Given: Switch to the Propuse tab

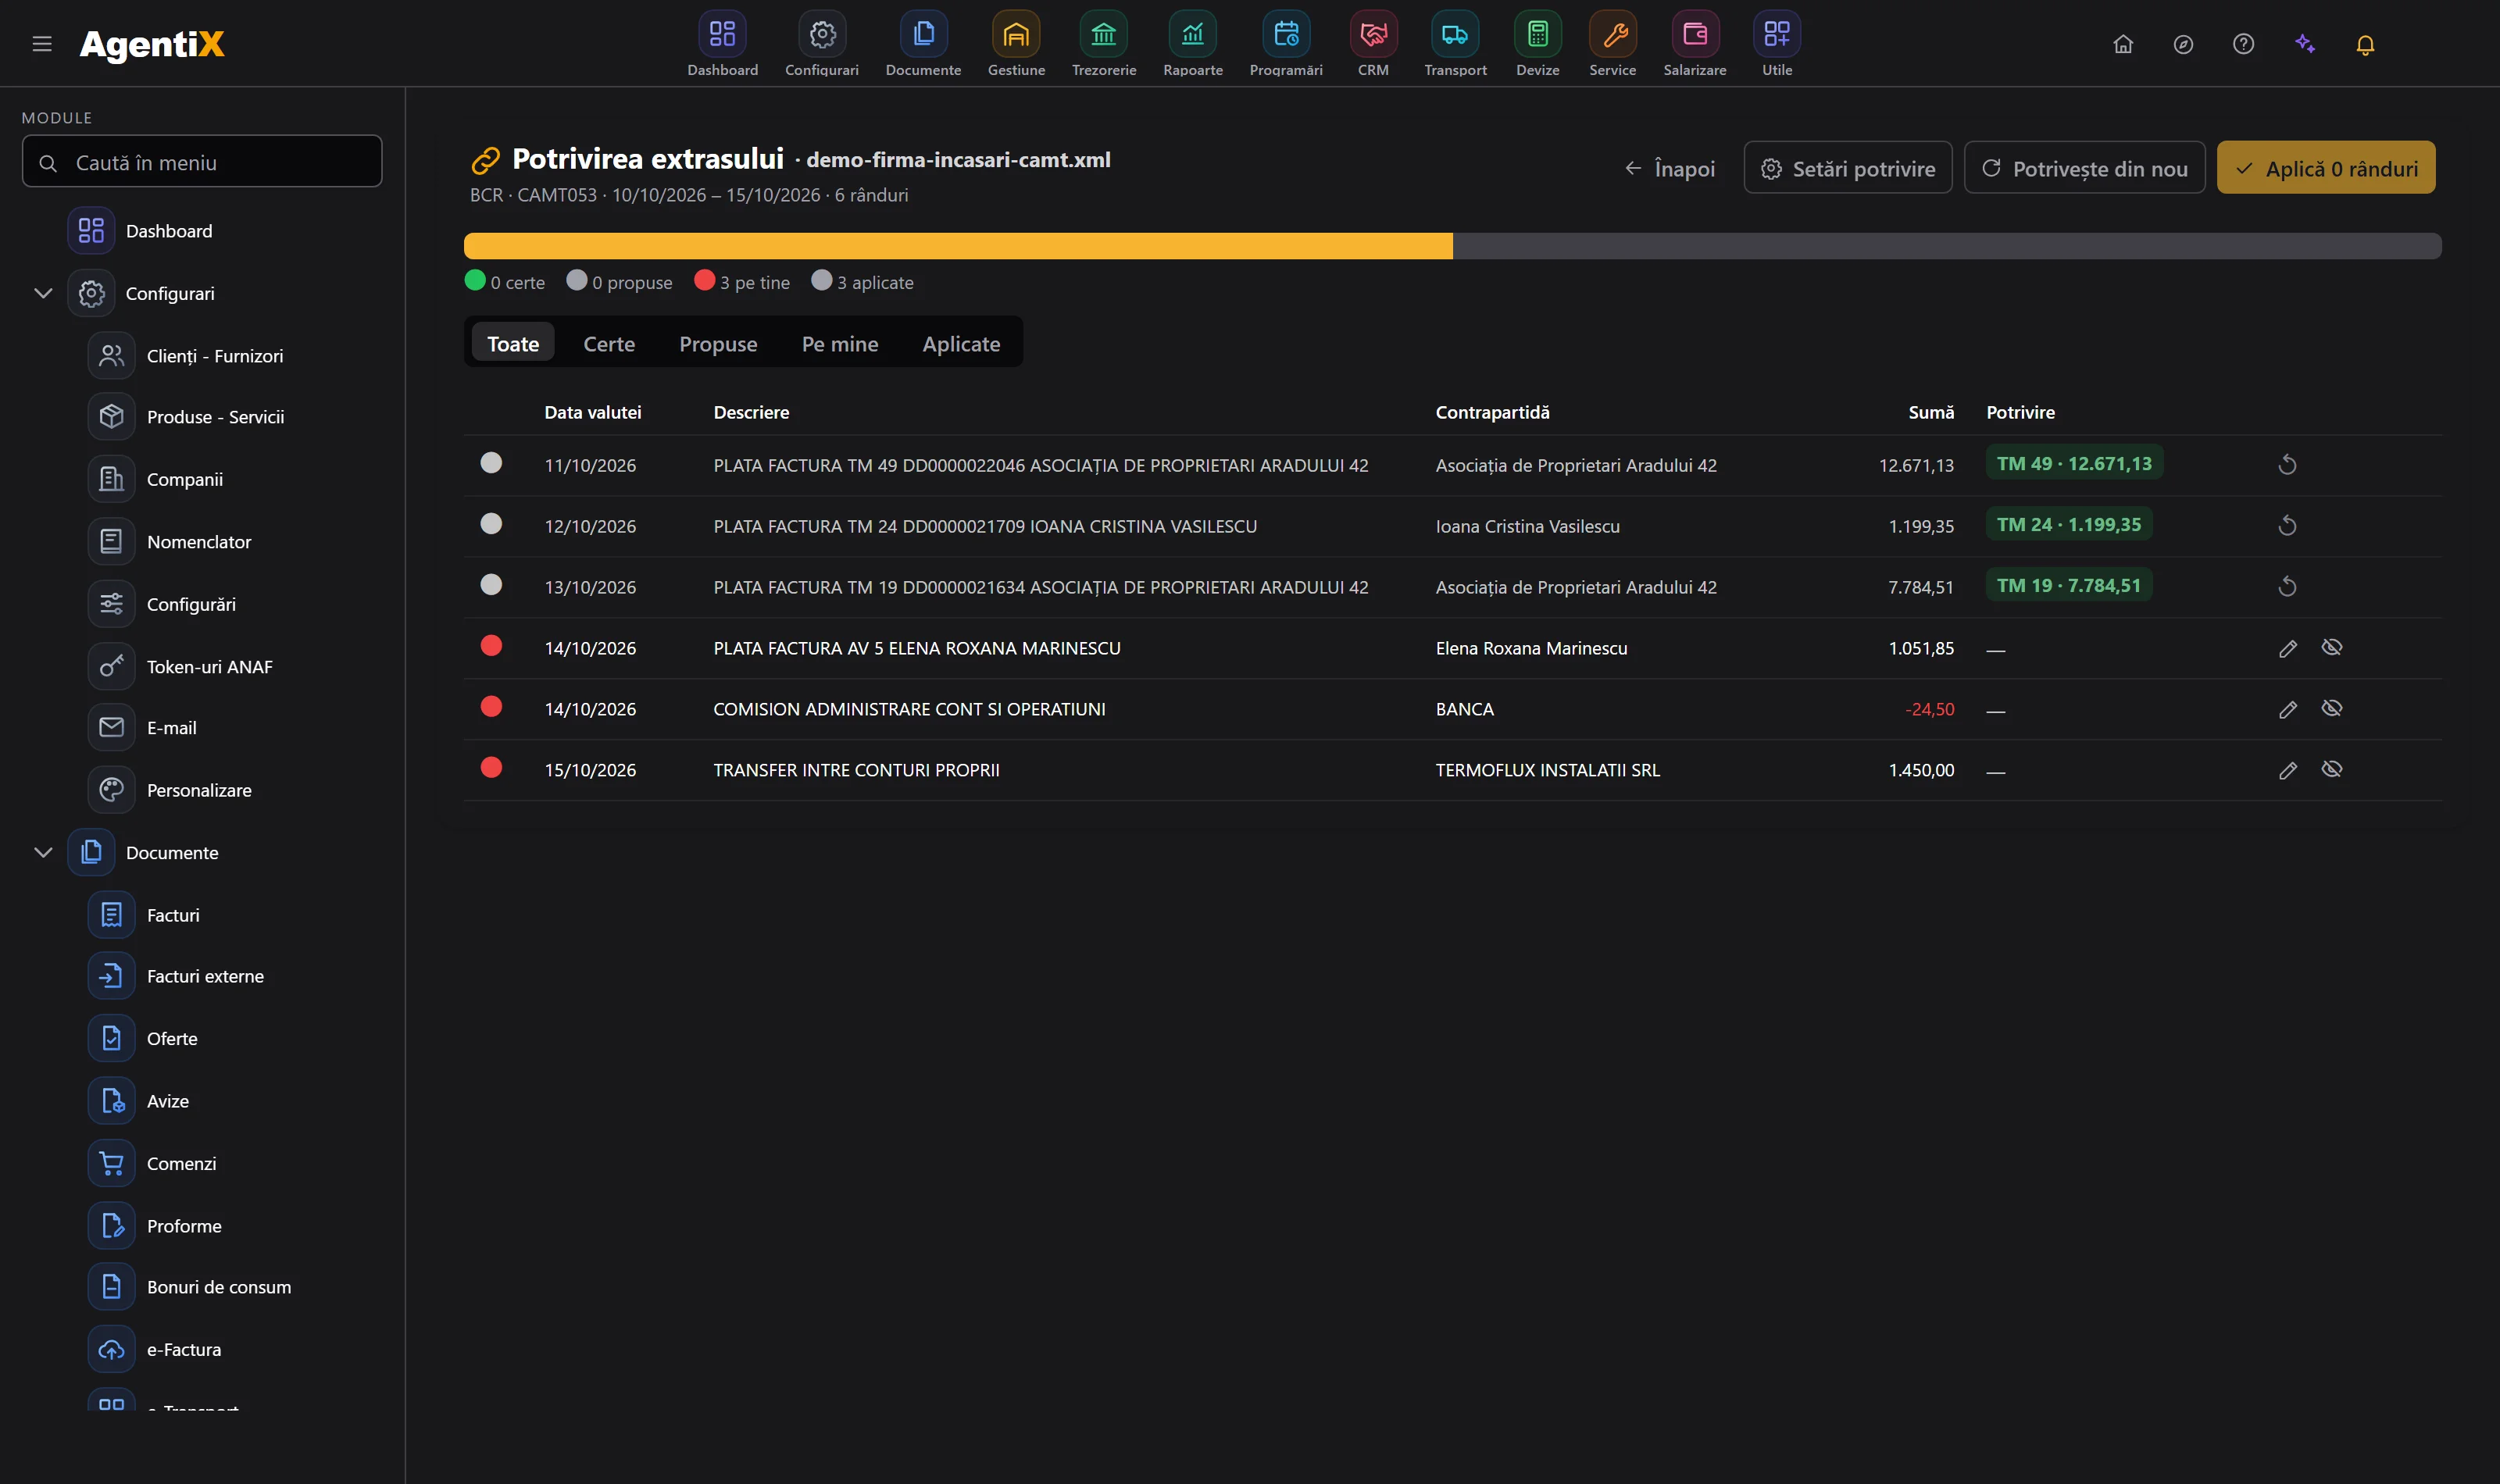Looking at the screenshot, I should tap(718, 343).
